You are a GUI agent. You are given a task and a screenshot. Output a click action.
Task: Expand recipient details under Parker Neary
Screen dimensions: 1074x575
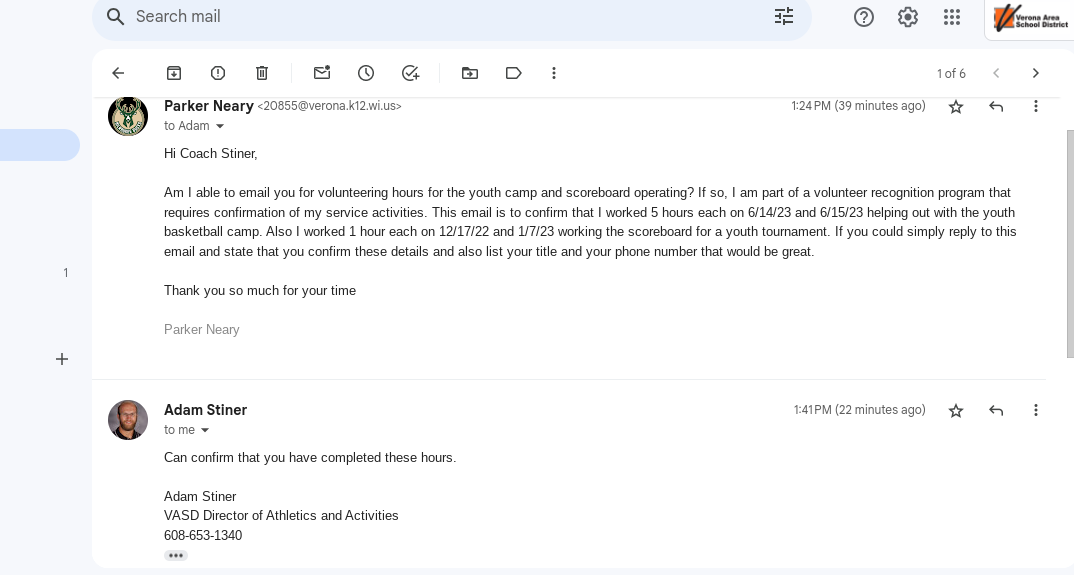pyautogui.click(x=220, y=127)
